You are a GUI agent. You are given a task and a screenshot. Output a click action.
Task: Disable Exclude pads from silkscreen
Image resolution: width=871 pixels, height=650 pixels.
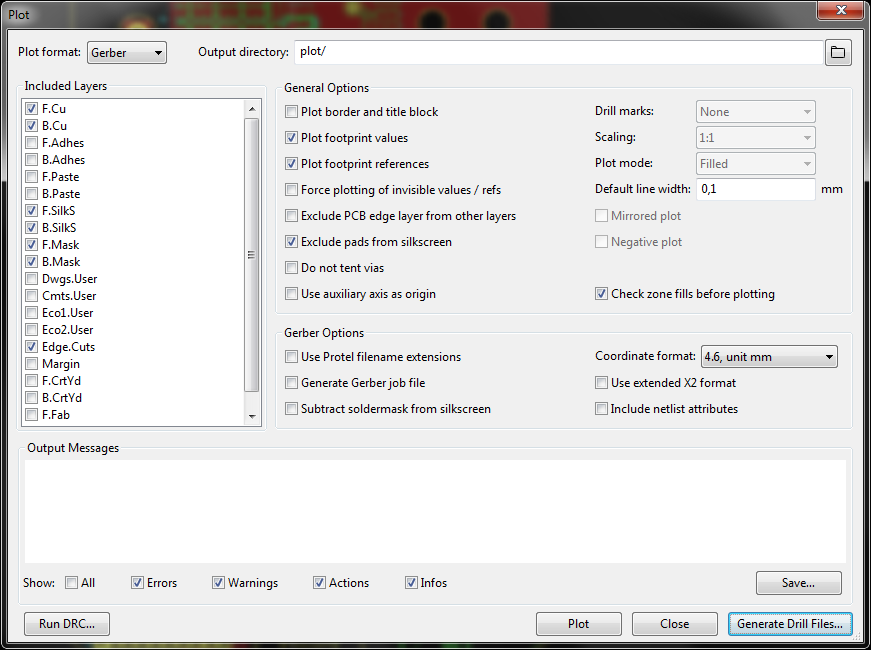pyautogui.click(x=292, y=242)
